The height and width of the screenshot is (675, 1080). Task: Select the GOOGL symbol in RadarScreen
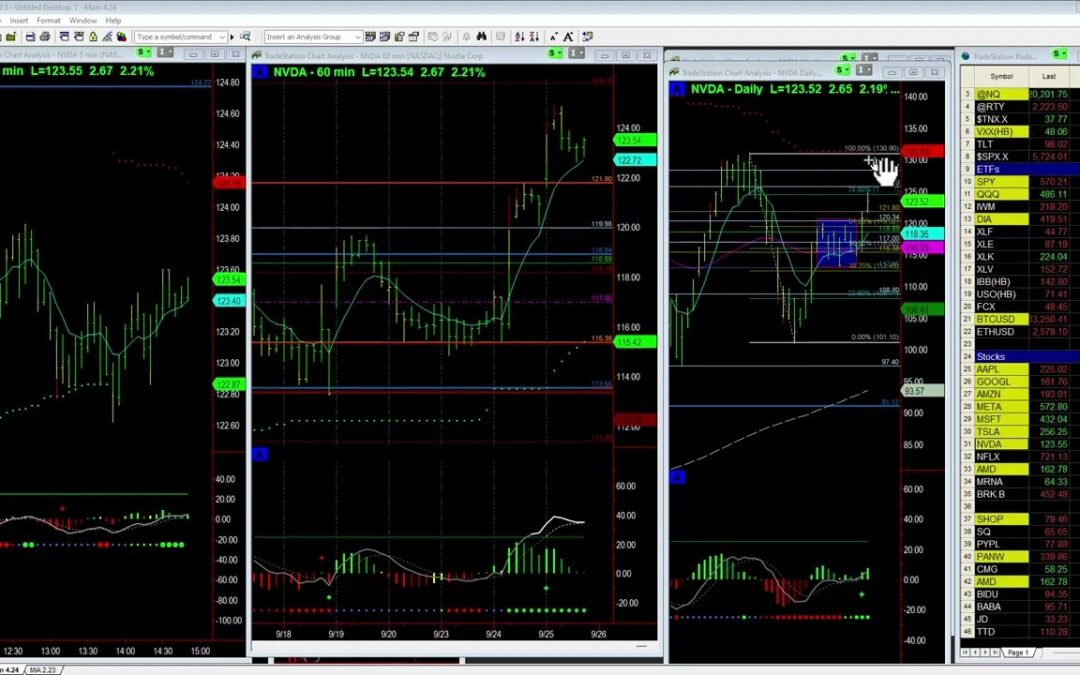click(x=1001, y=382)
